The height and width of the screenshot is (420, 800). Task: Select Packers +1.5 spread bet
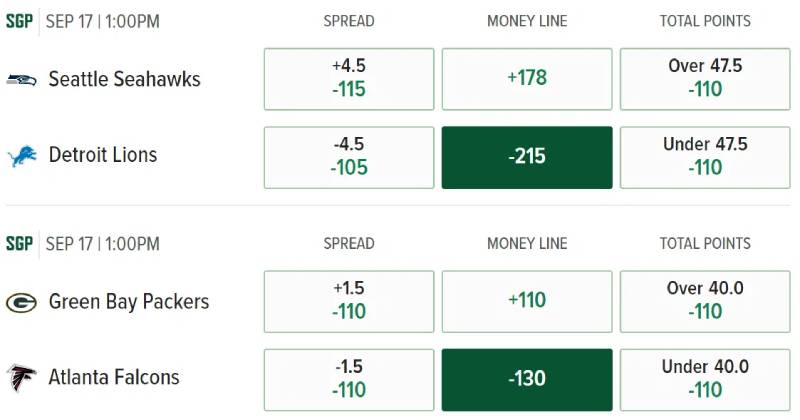349,301
